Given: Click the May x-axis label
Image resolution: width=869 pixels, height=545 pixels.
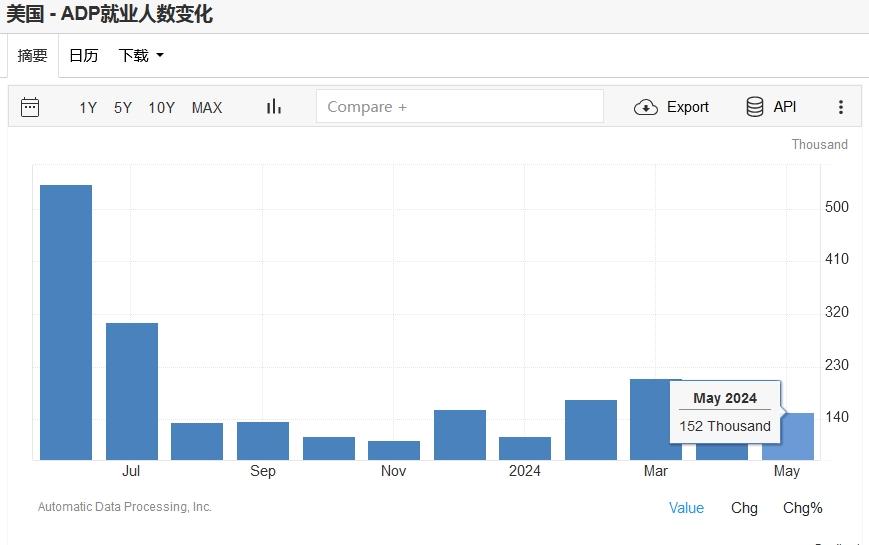Looking at the screenshot, I should 787,471.
